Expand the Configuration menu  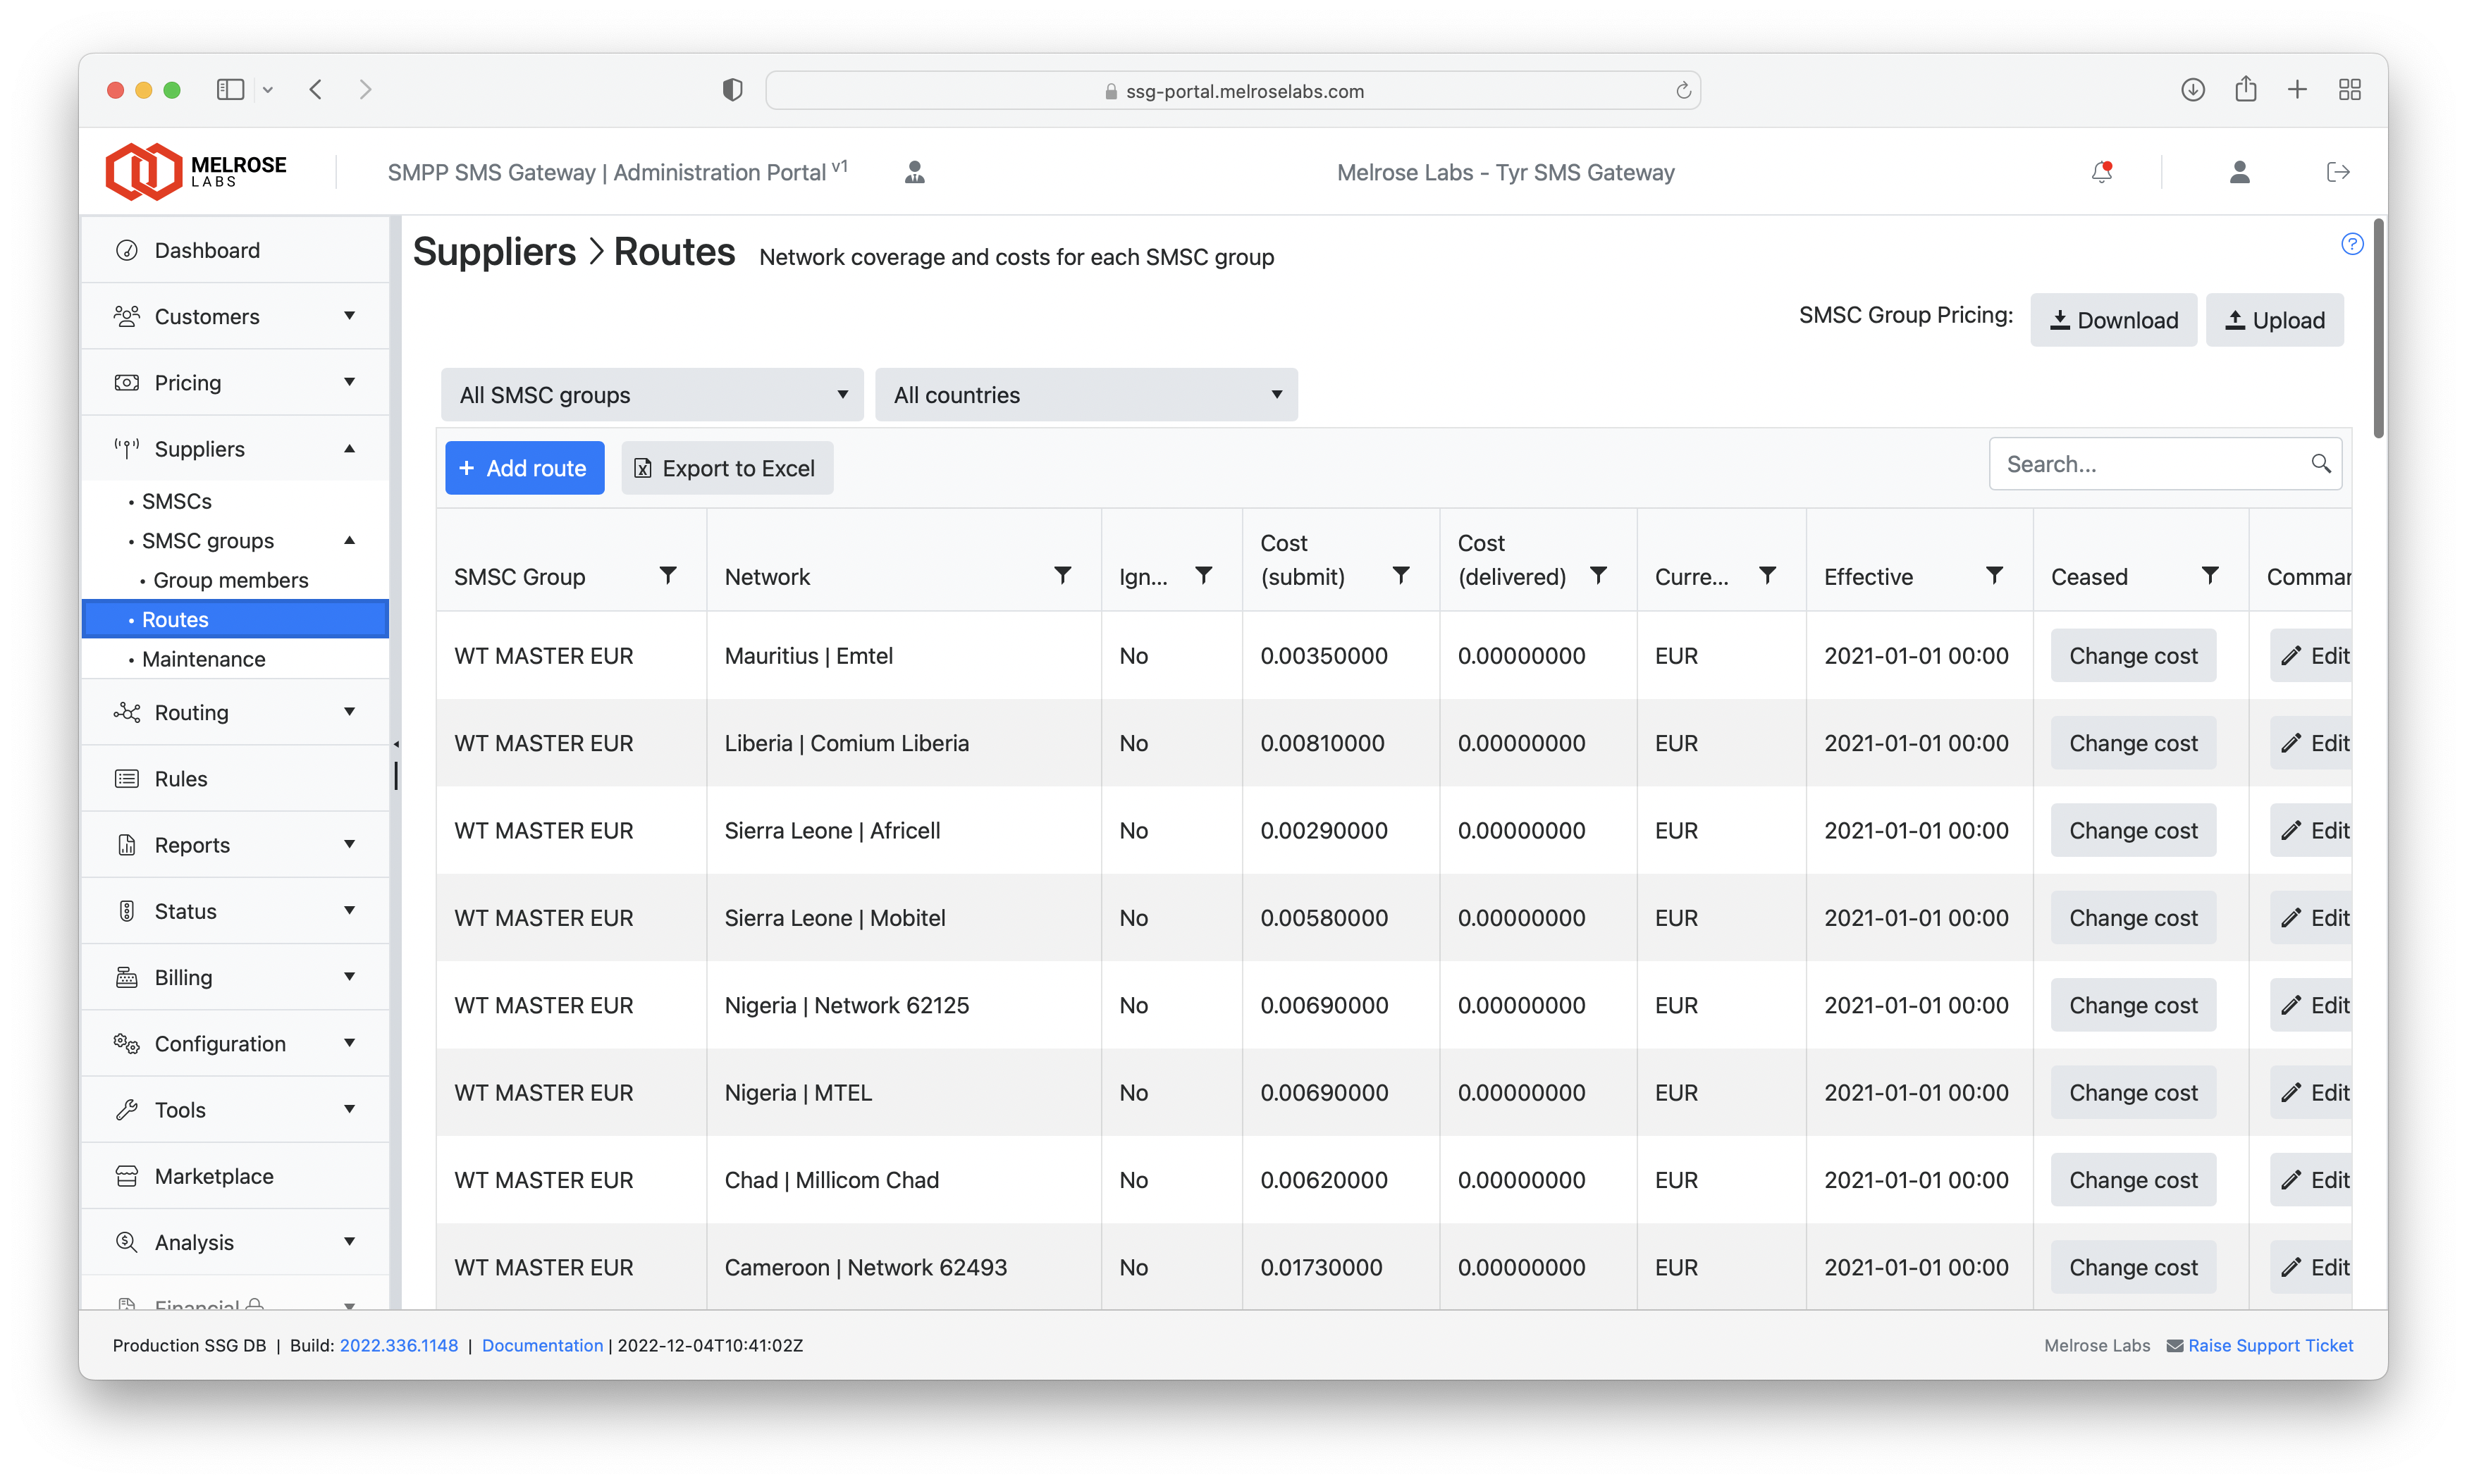[234, 1043]
